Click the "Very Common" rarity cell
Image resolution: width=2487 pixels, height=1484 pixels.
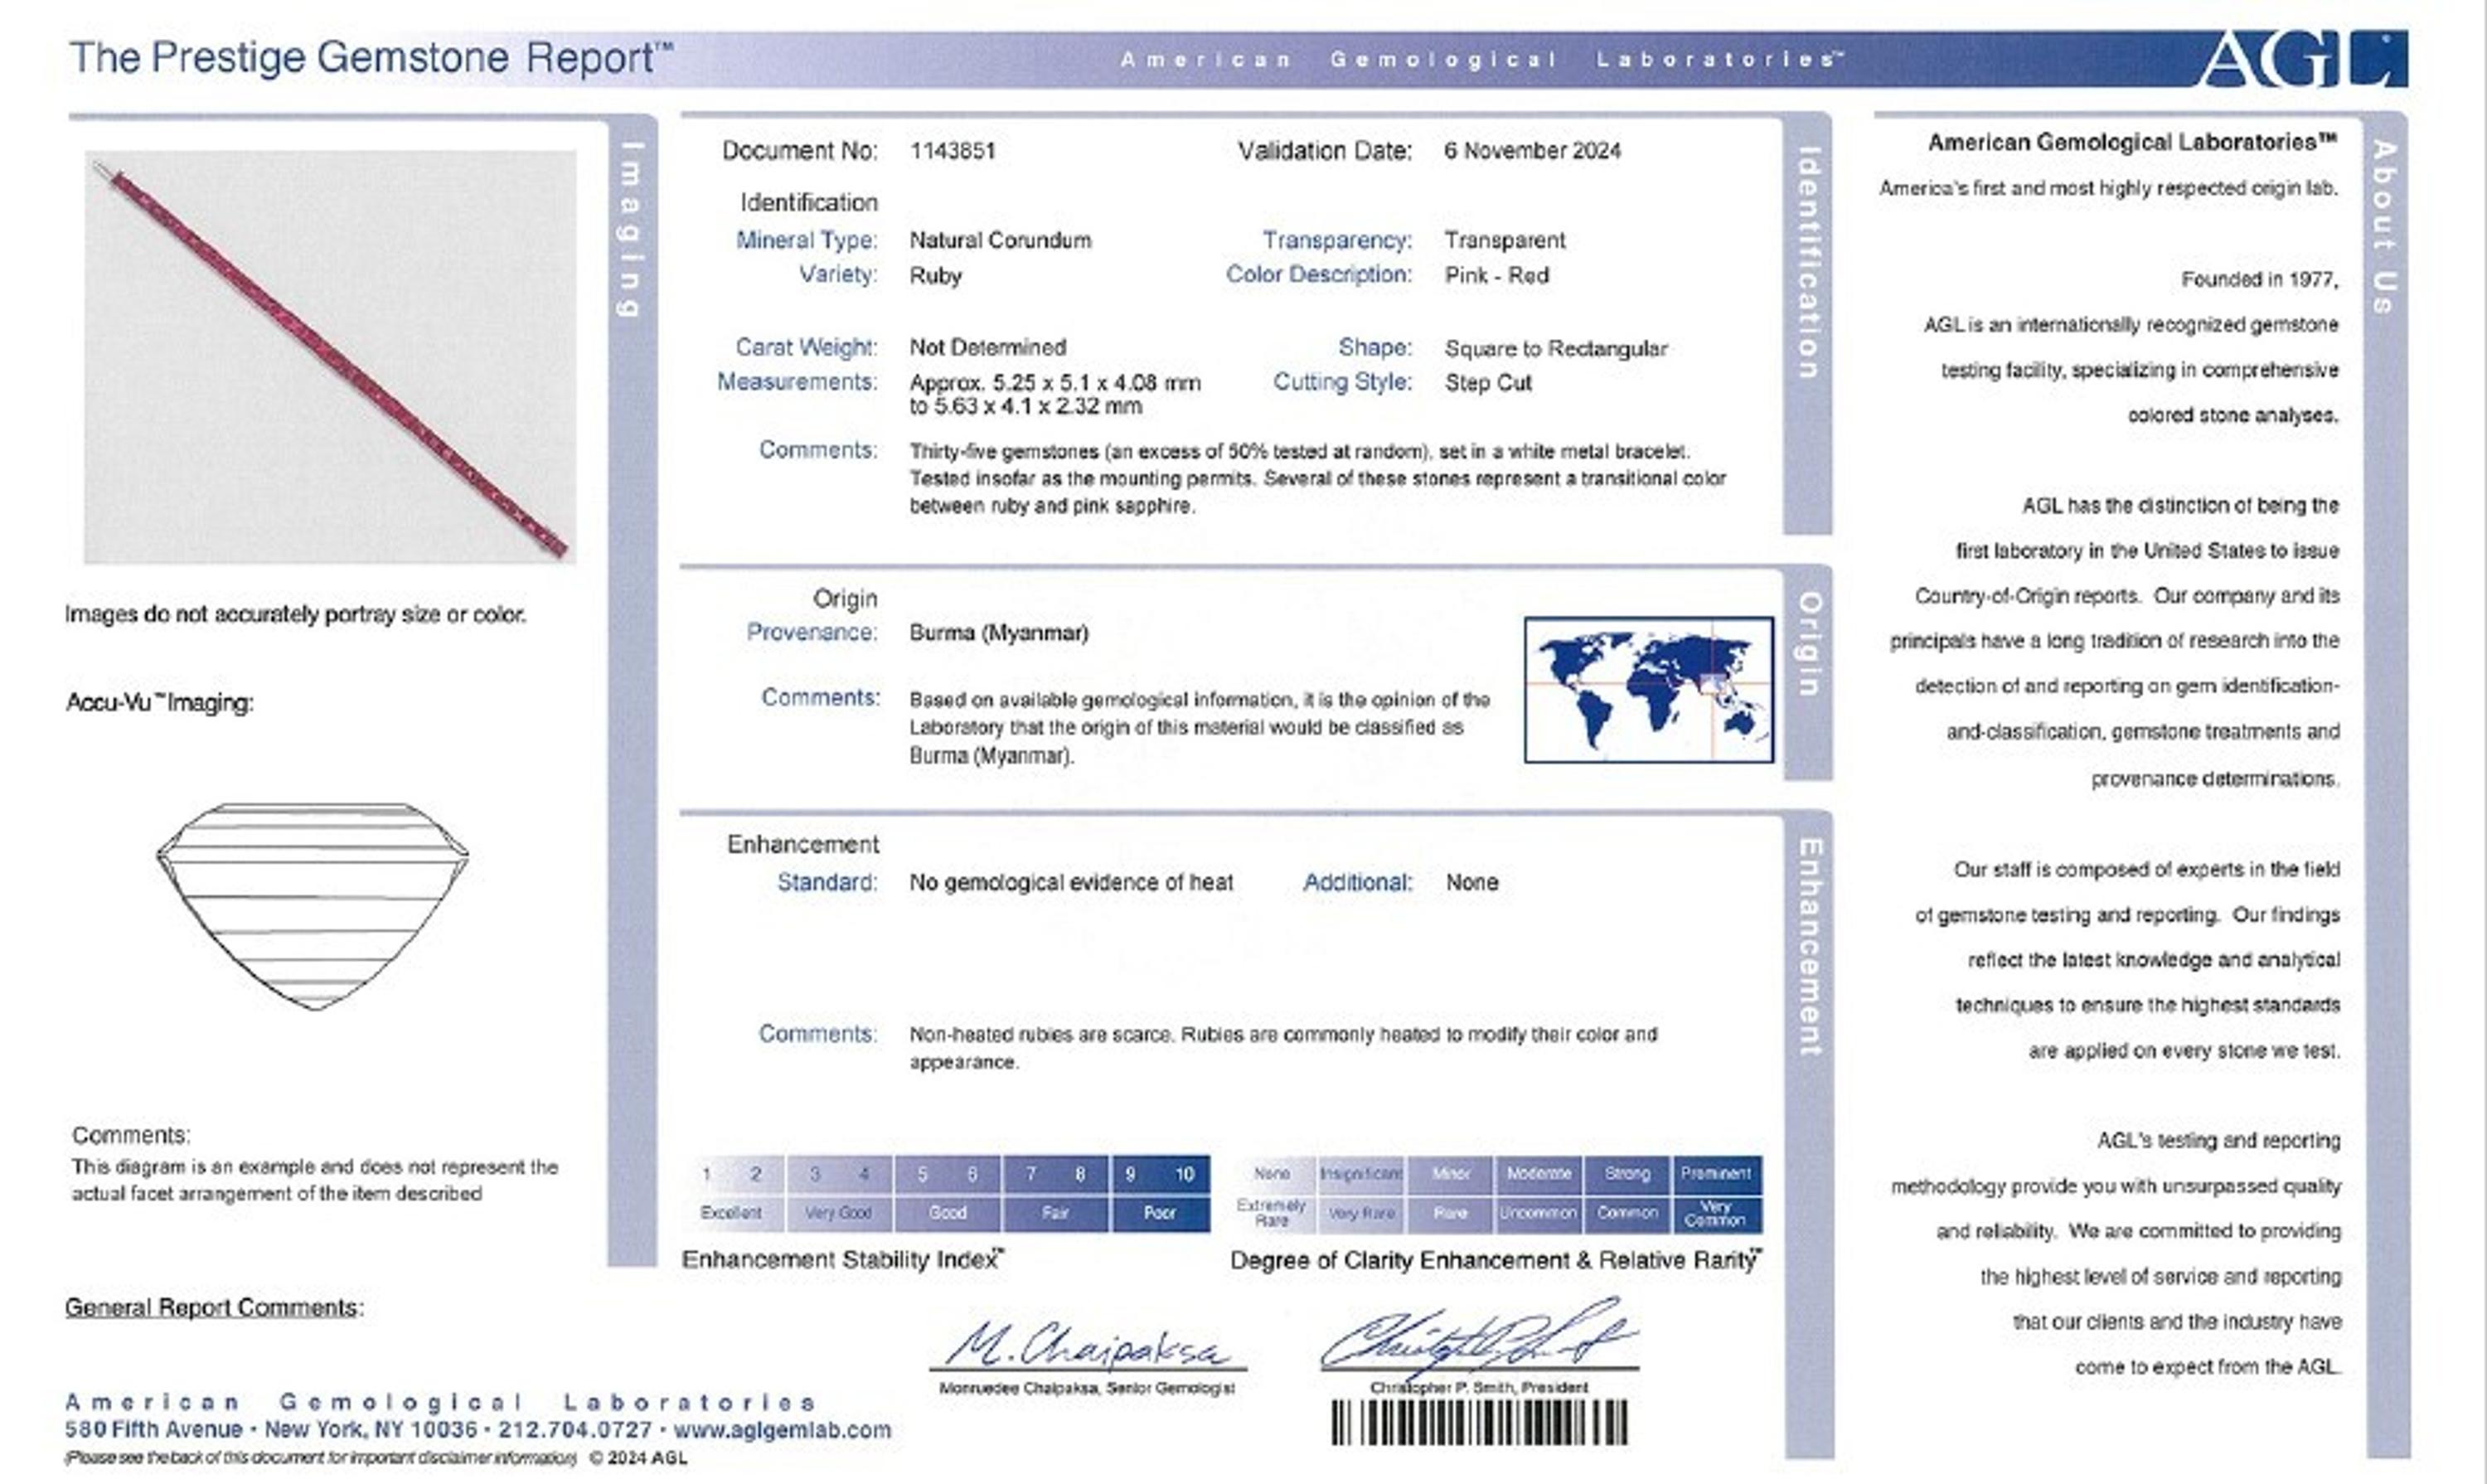click(1717, 1213)
